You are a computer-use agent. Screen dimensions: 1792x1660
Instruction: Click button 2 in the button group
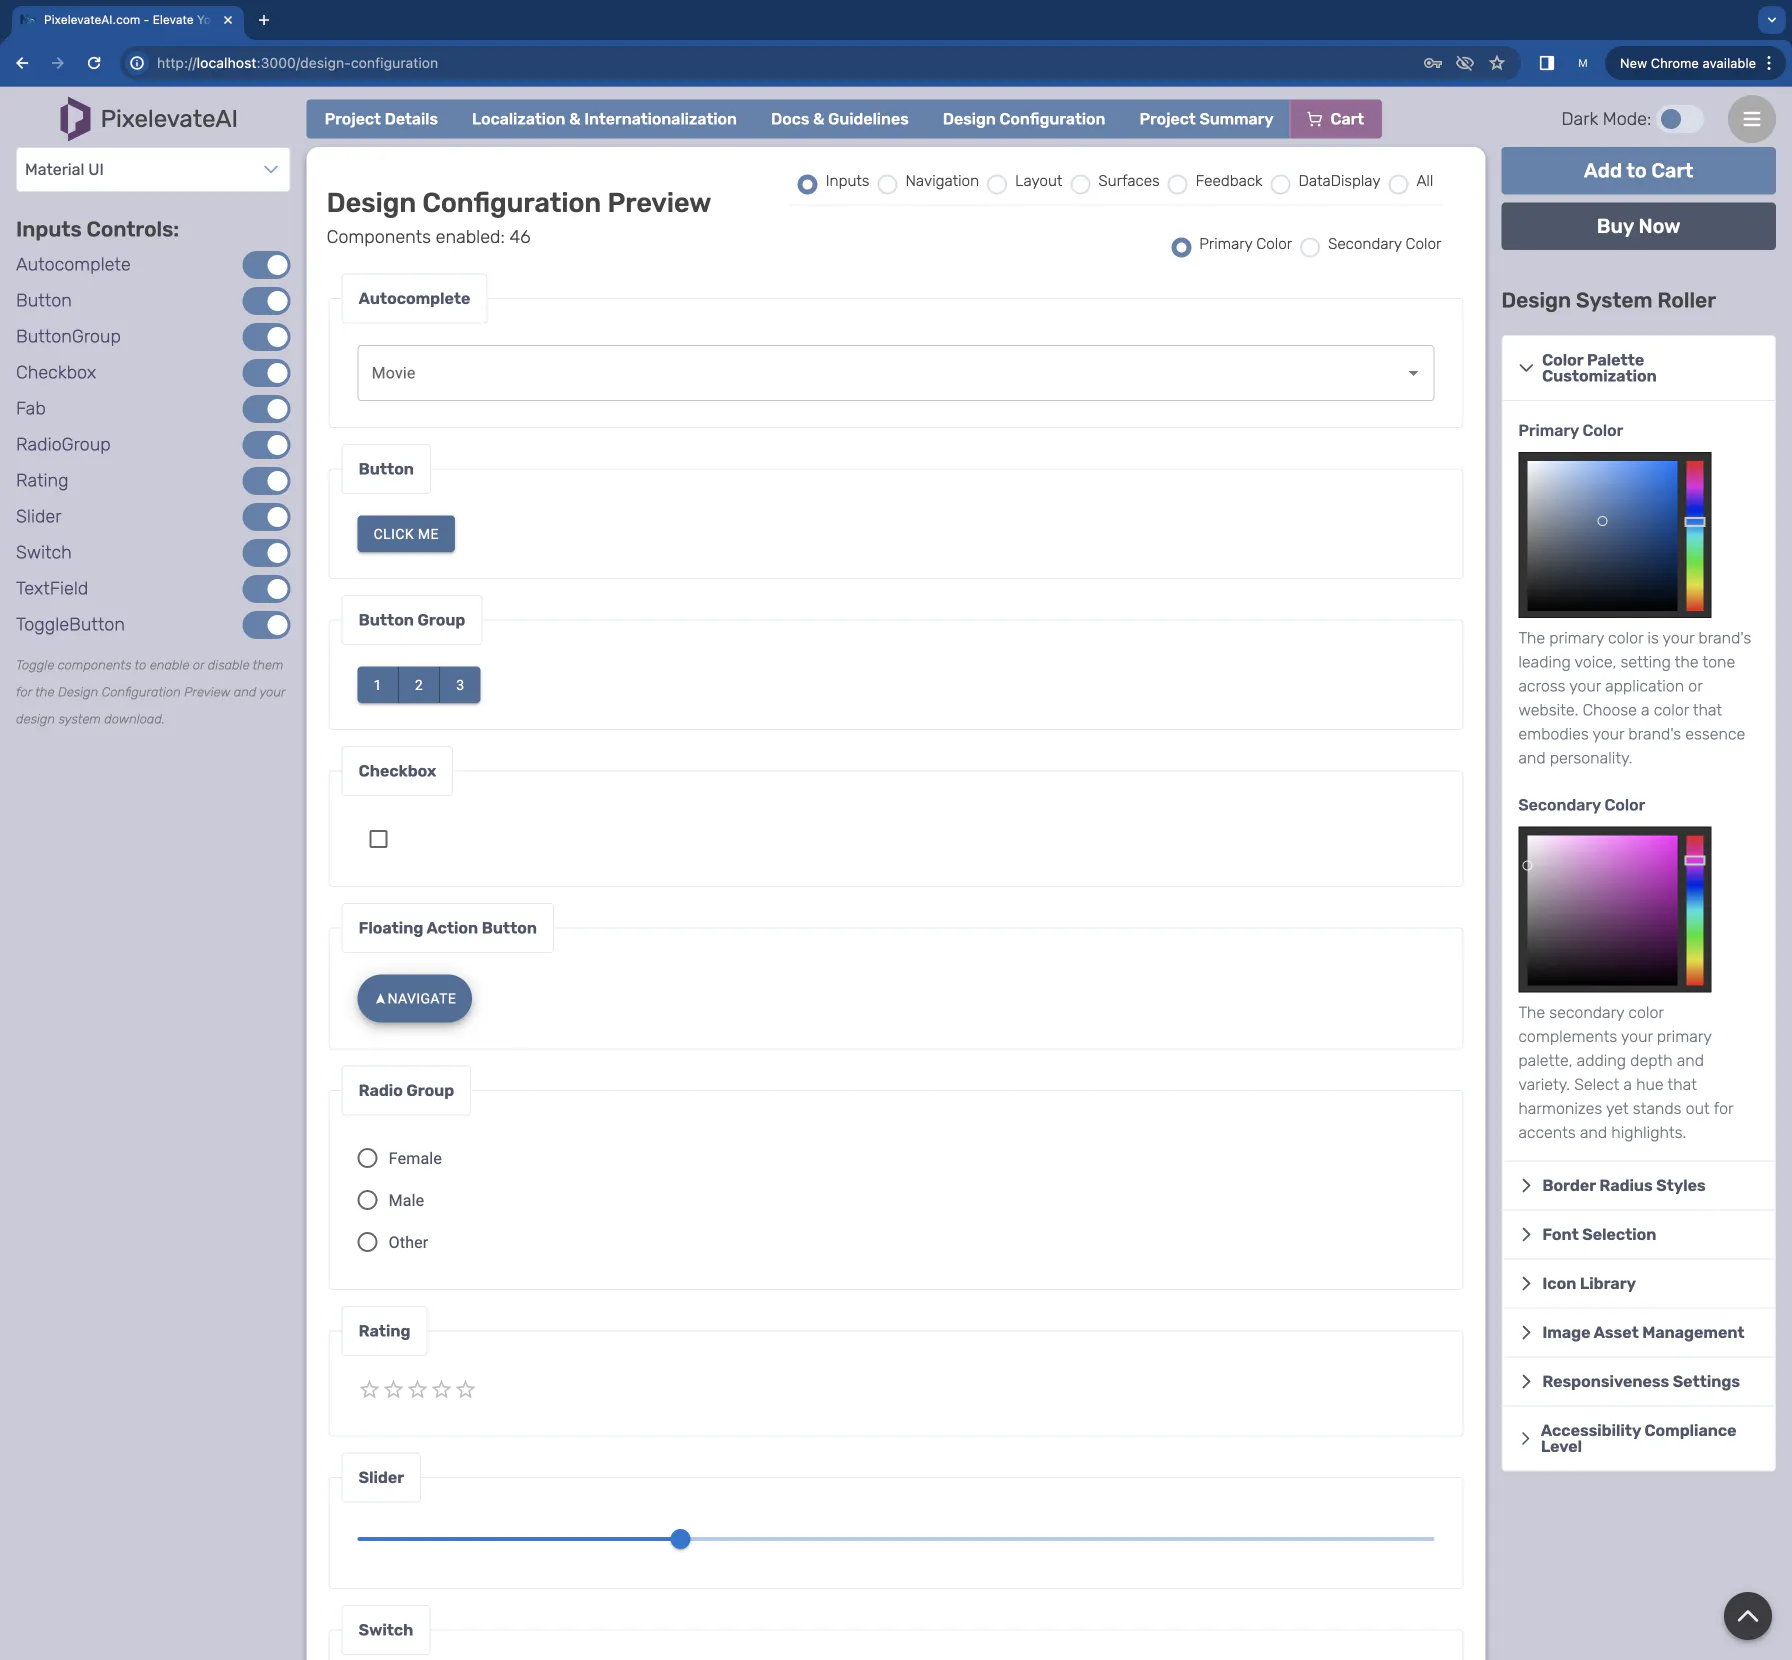point(418,685)
